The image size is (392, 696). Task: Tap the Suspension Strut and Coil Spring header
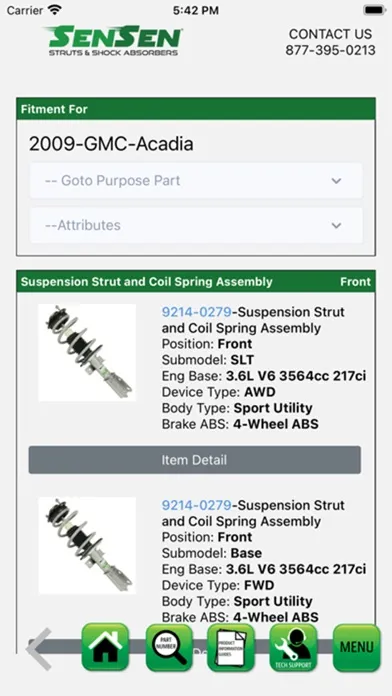click(147, 282)
